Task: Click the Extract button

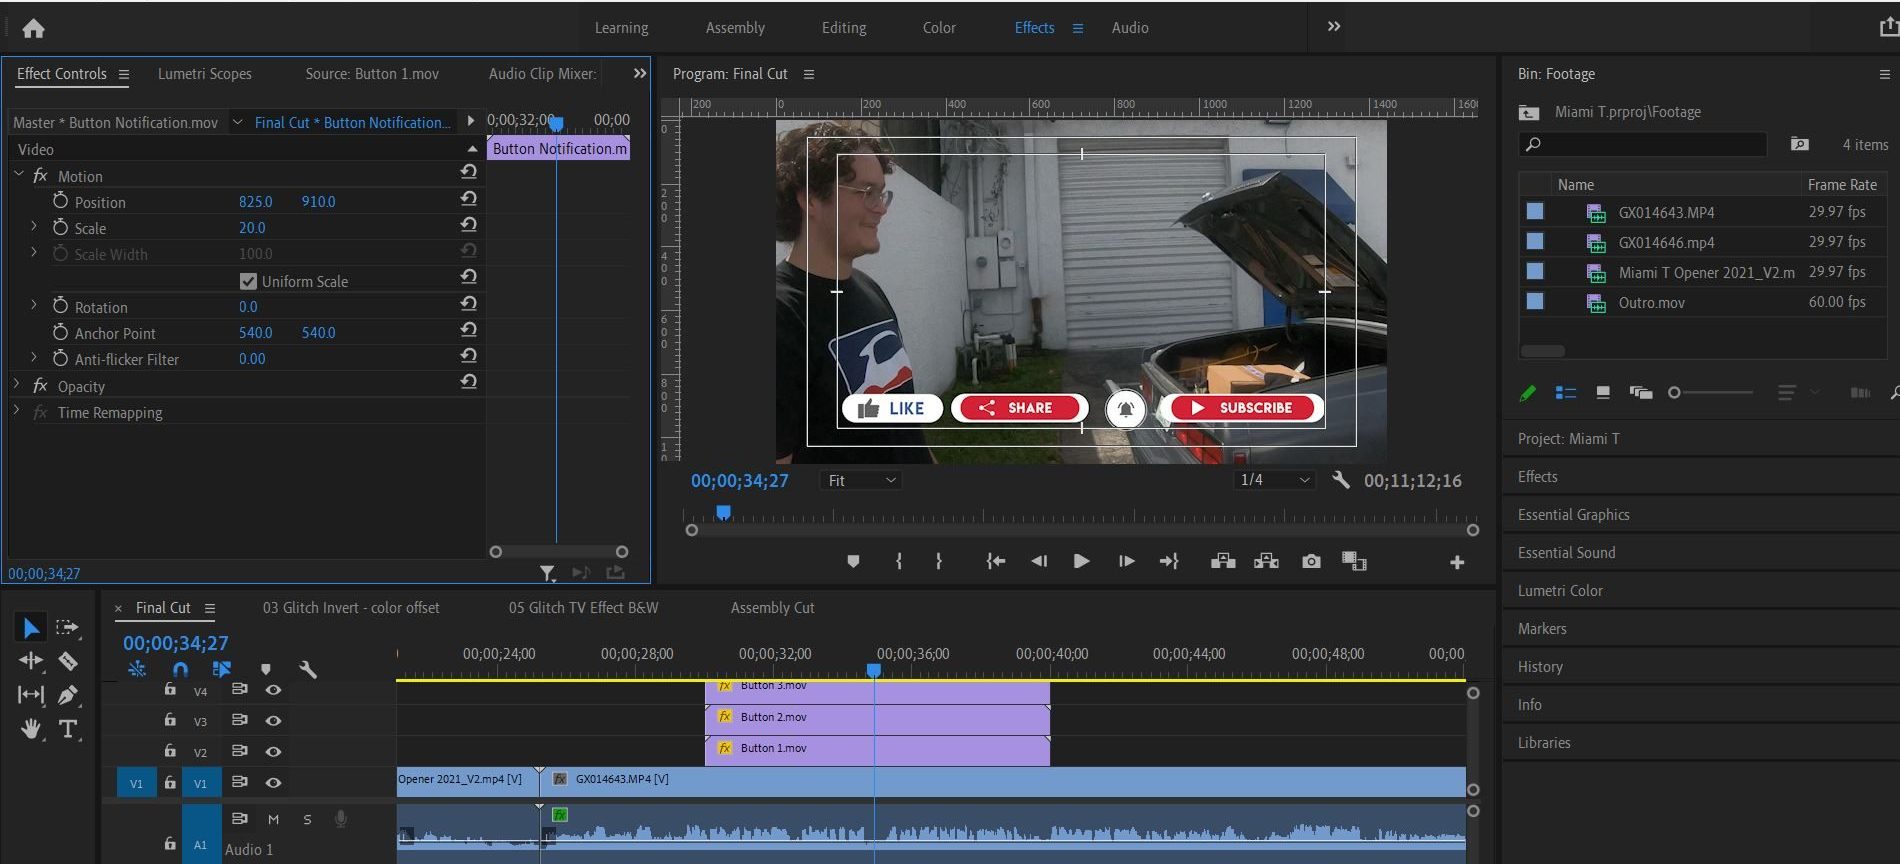Action: click(1266, 561)
